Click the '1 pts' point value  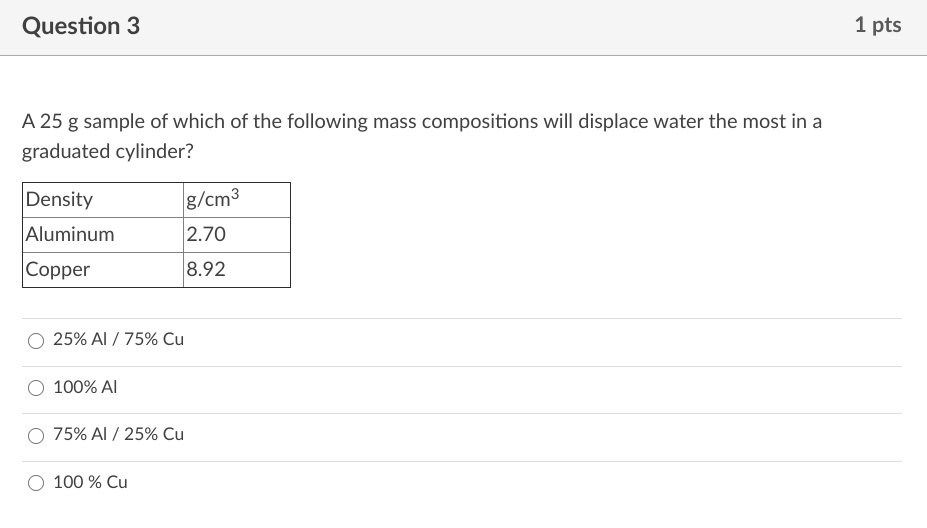[877, 26]
